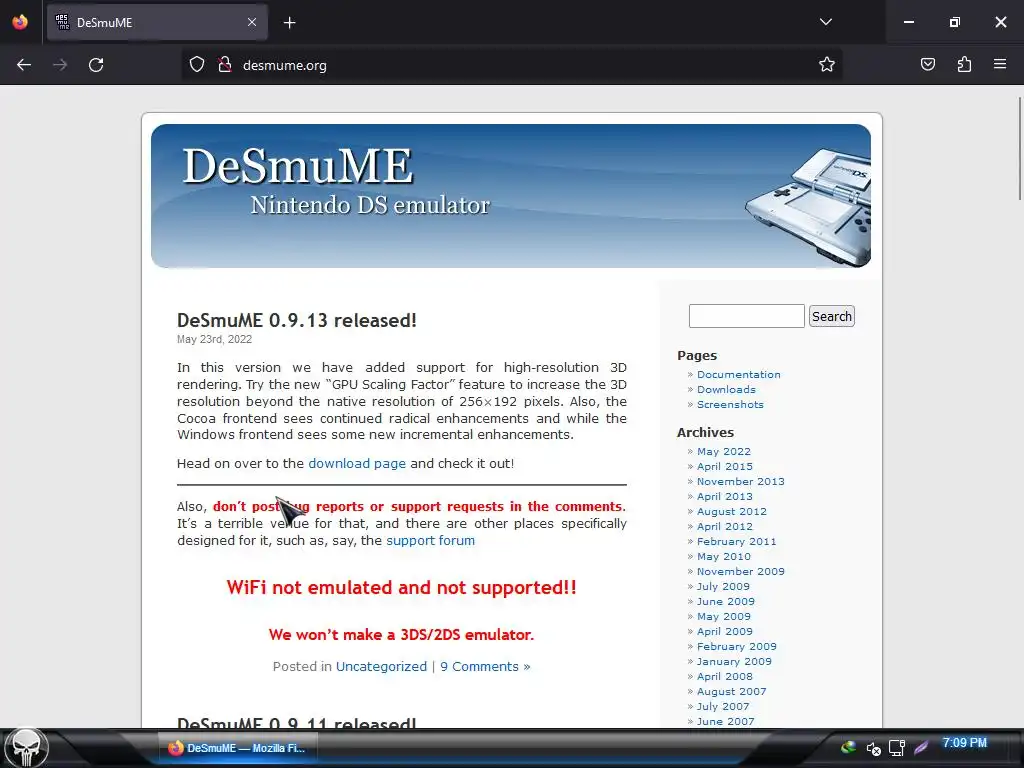Image resolution: width=1024 pixels, height=768 pixels.
Task: Open the July 2007 archive
Action: pyautogui.click(x=723, y=707)
